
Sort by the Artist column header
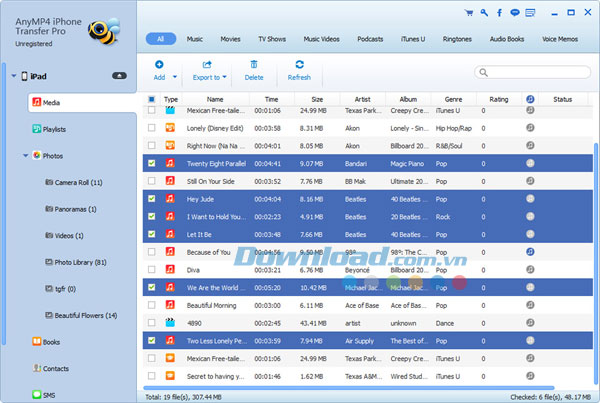[362, 99]
